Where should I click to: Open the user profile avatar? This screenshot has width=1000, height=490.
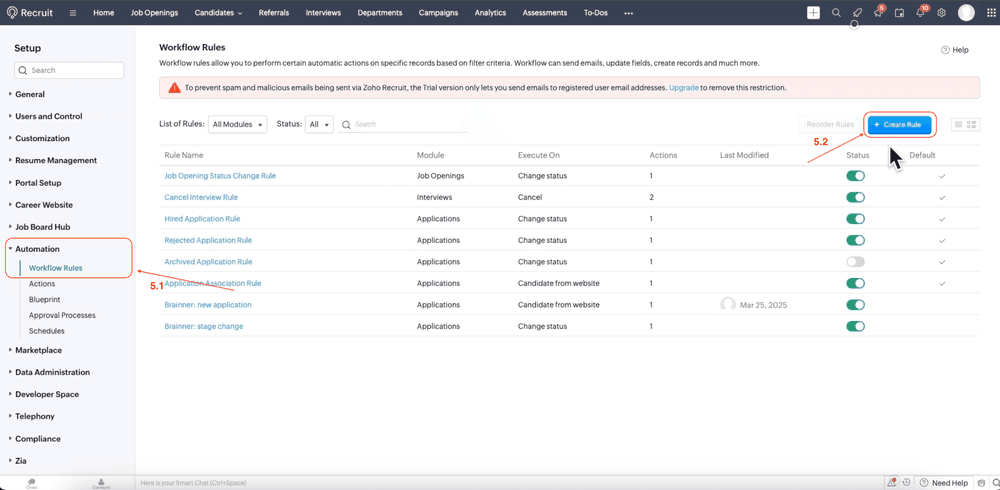(x=966, y=13)
